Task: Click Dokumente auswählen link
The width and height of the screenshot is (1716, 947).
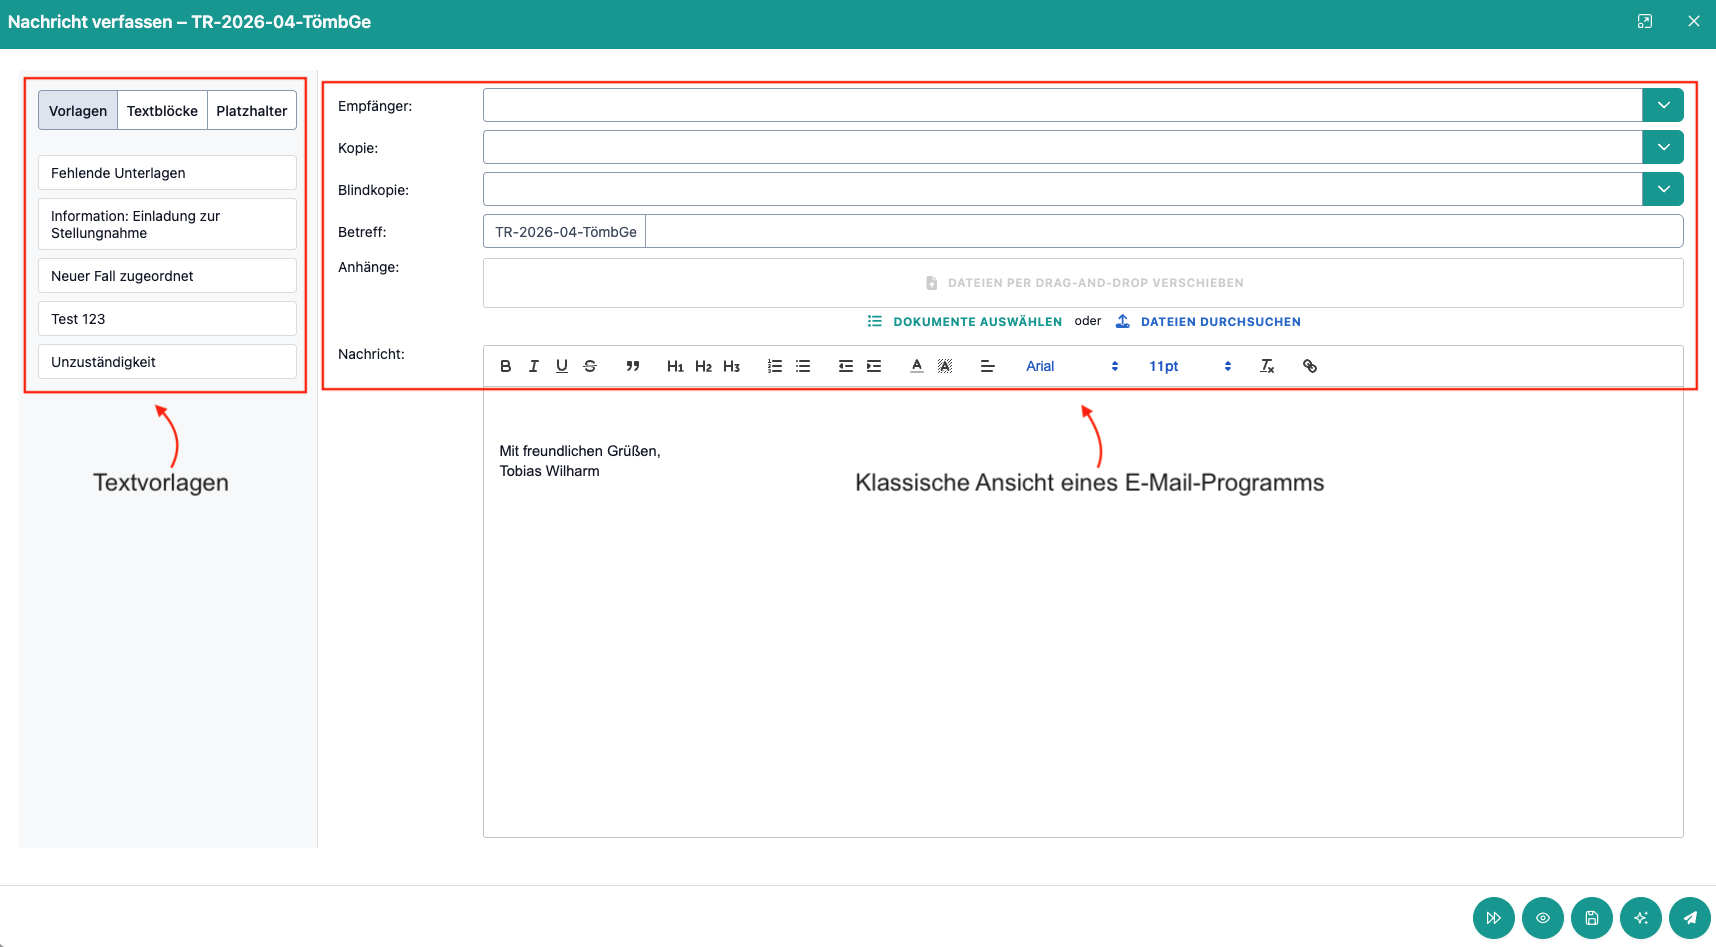Action: tap(965, 322)
